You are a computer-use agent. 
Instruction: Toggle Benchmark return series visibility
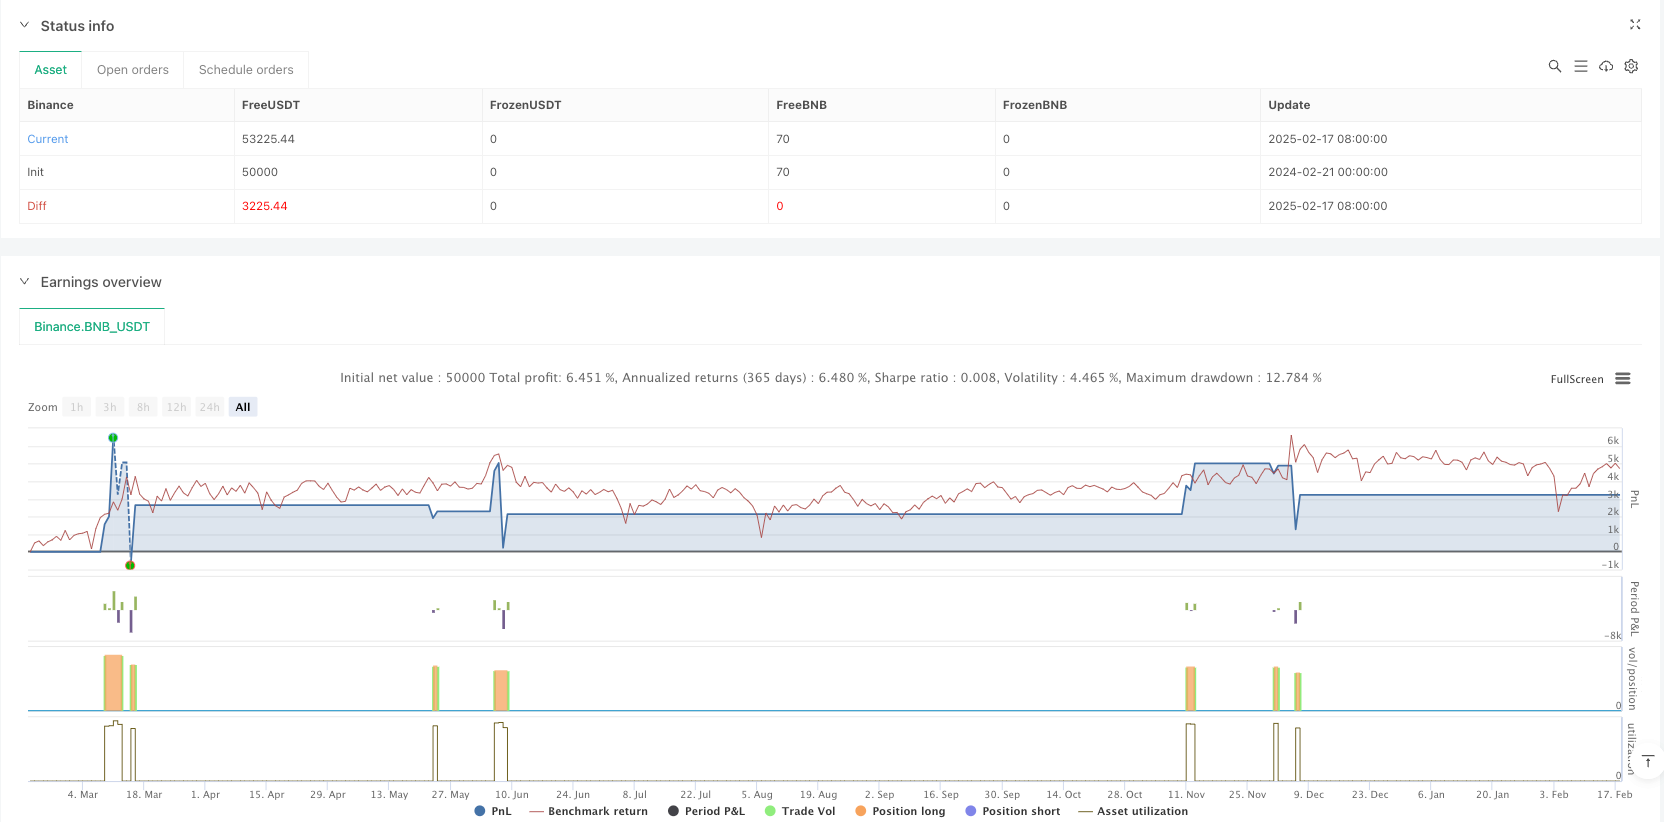click(588, 811)
